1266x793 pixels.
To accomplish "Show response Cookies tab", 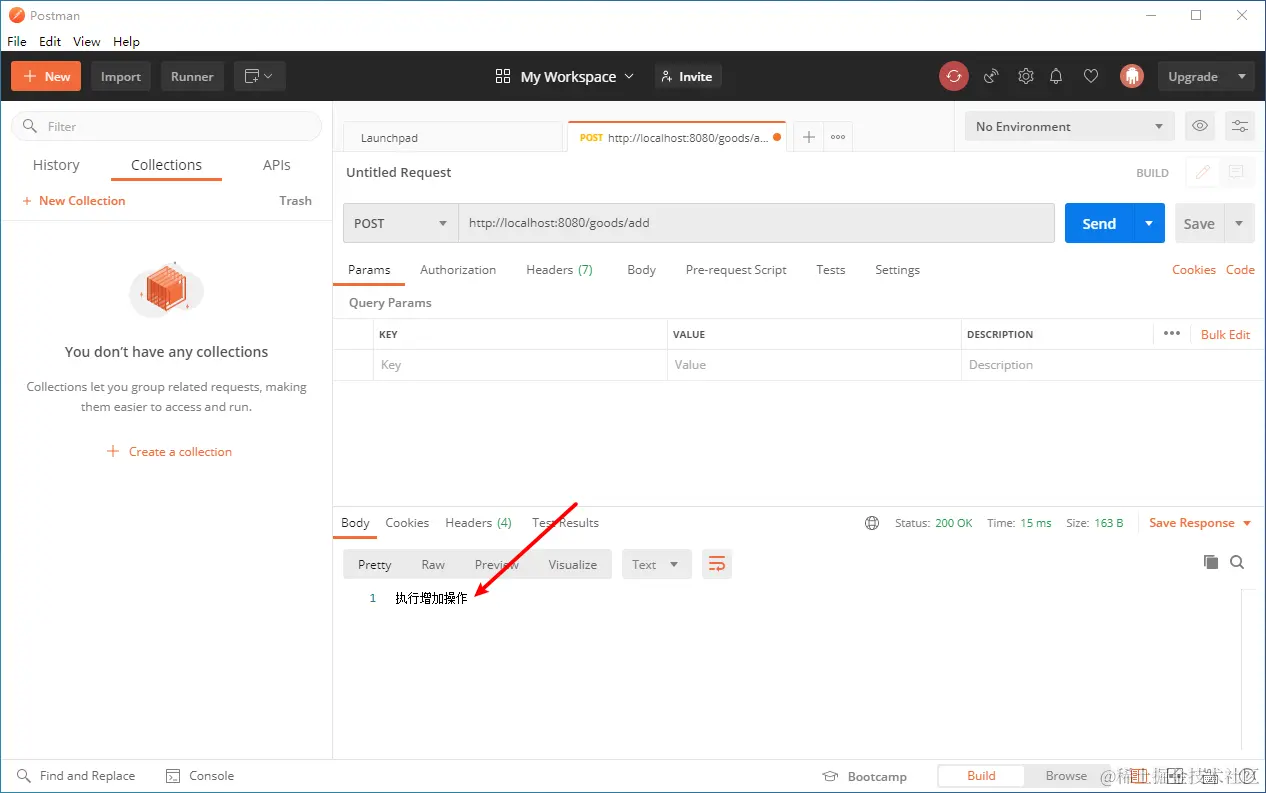I will [407, 523].
